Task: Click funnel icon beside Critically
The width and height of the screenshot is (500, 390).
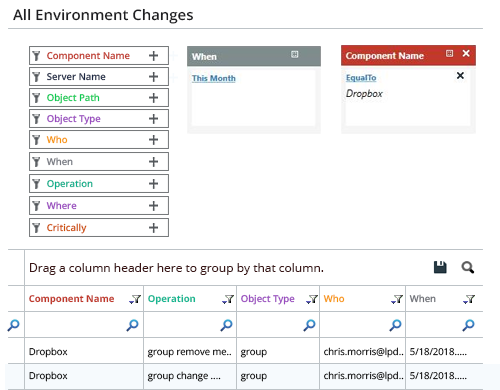Action: click(x=36, y=228)
